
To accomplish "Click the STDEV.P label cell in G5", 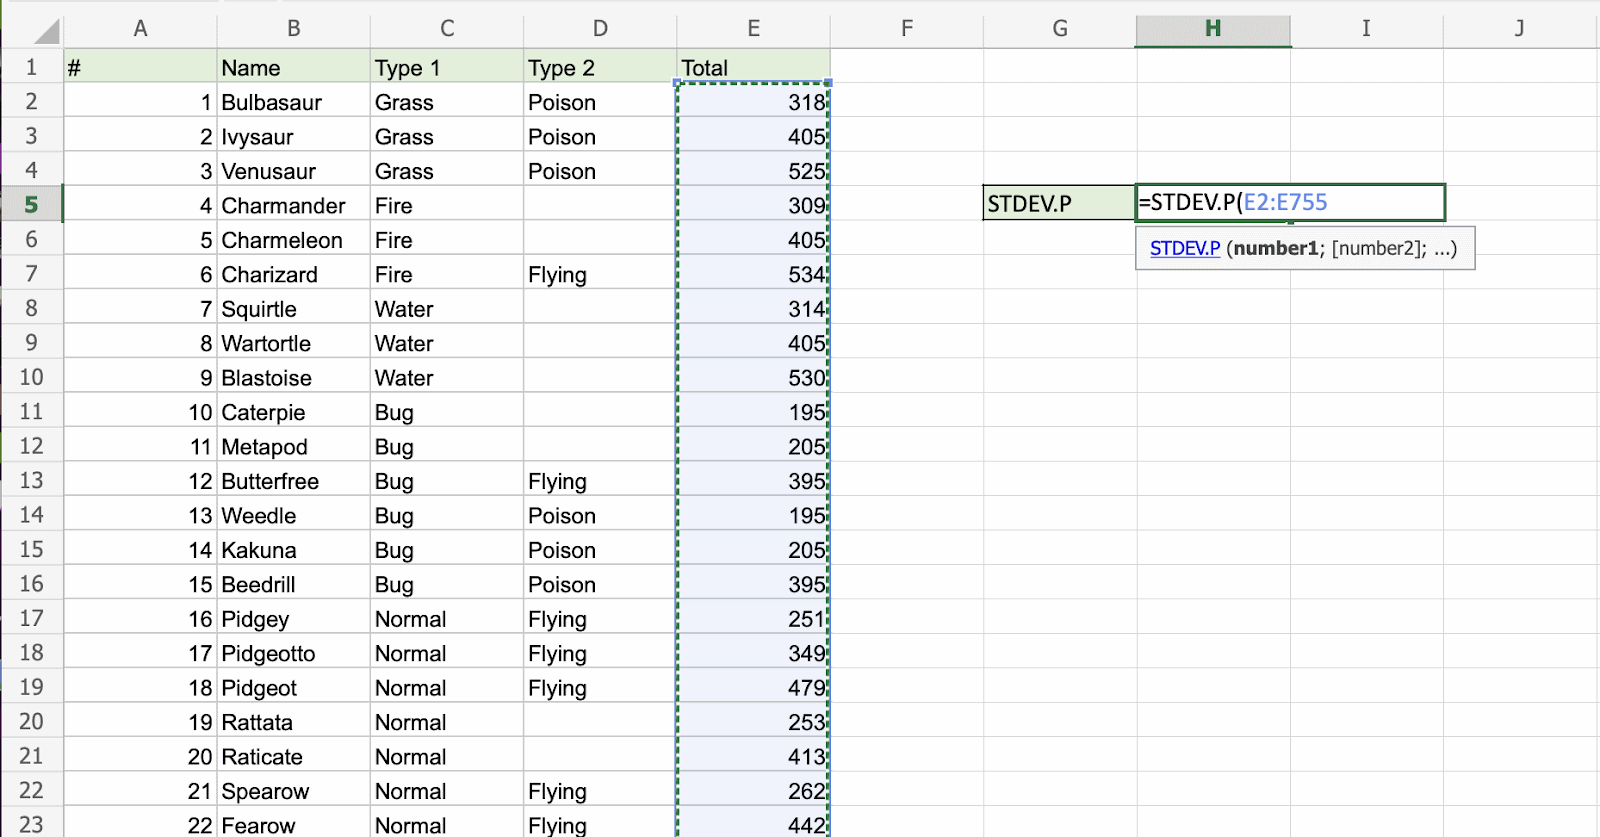I will click(x=1058, y=204).
